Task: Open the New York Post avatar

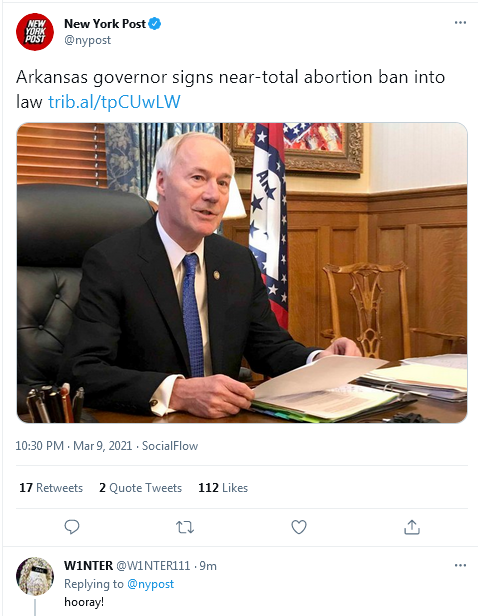Action: click(x=35, y=32)
